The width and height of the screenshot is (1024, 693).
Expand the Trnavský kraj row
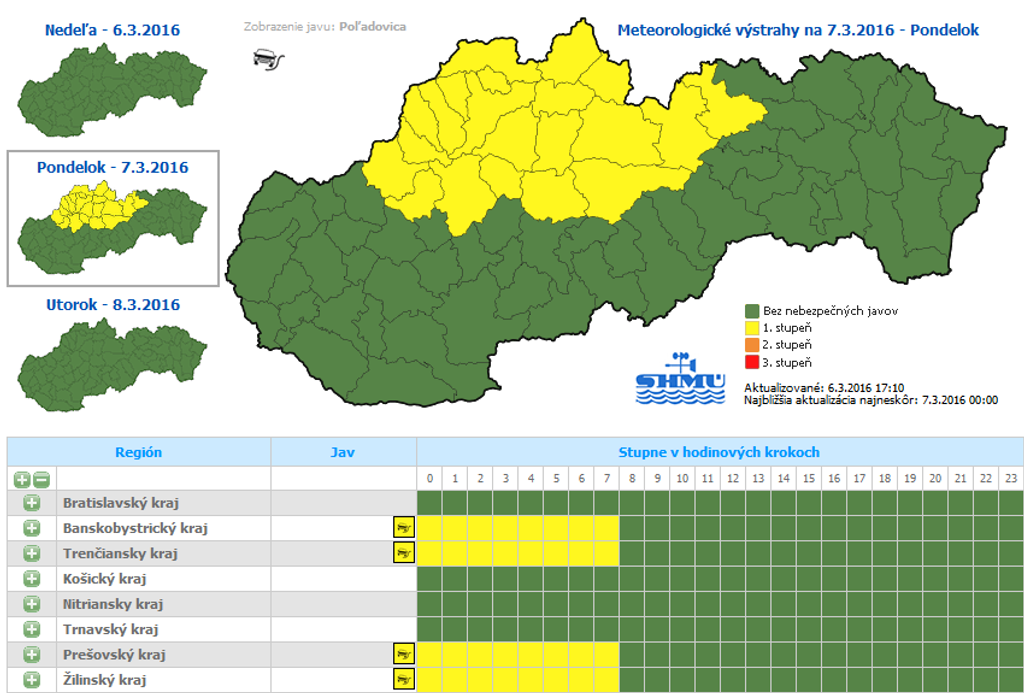click(x=31, y=629)
